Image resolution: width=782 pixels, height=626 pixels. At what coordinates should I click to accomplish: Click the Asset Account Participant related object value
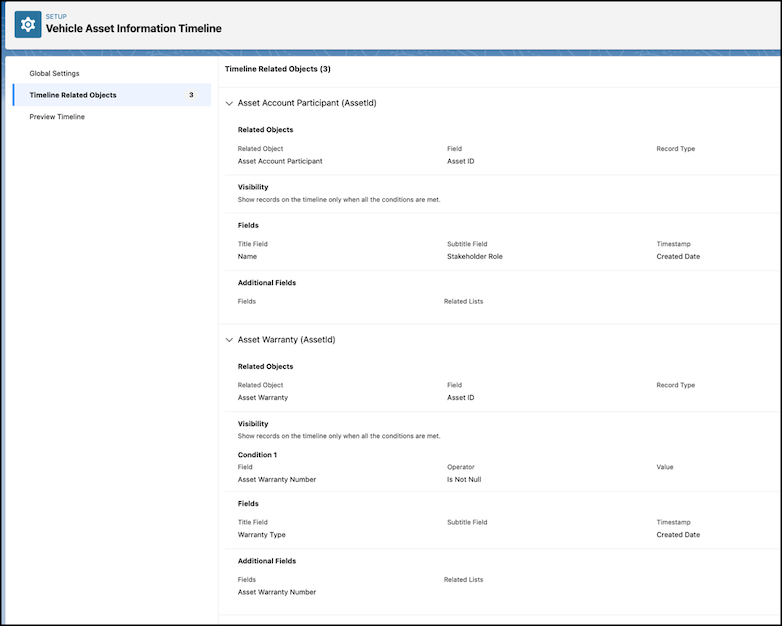[x=280, y=161]
